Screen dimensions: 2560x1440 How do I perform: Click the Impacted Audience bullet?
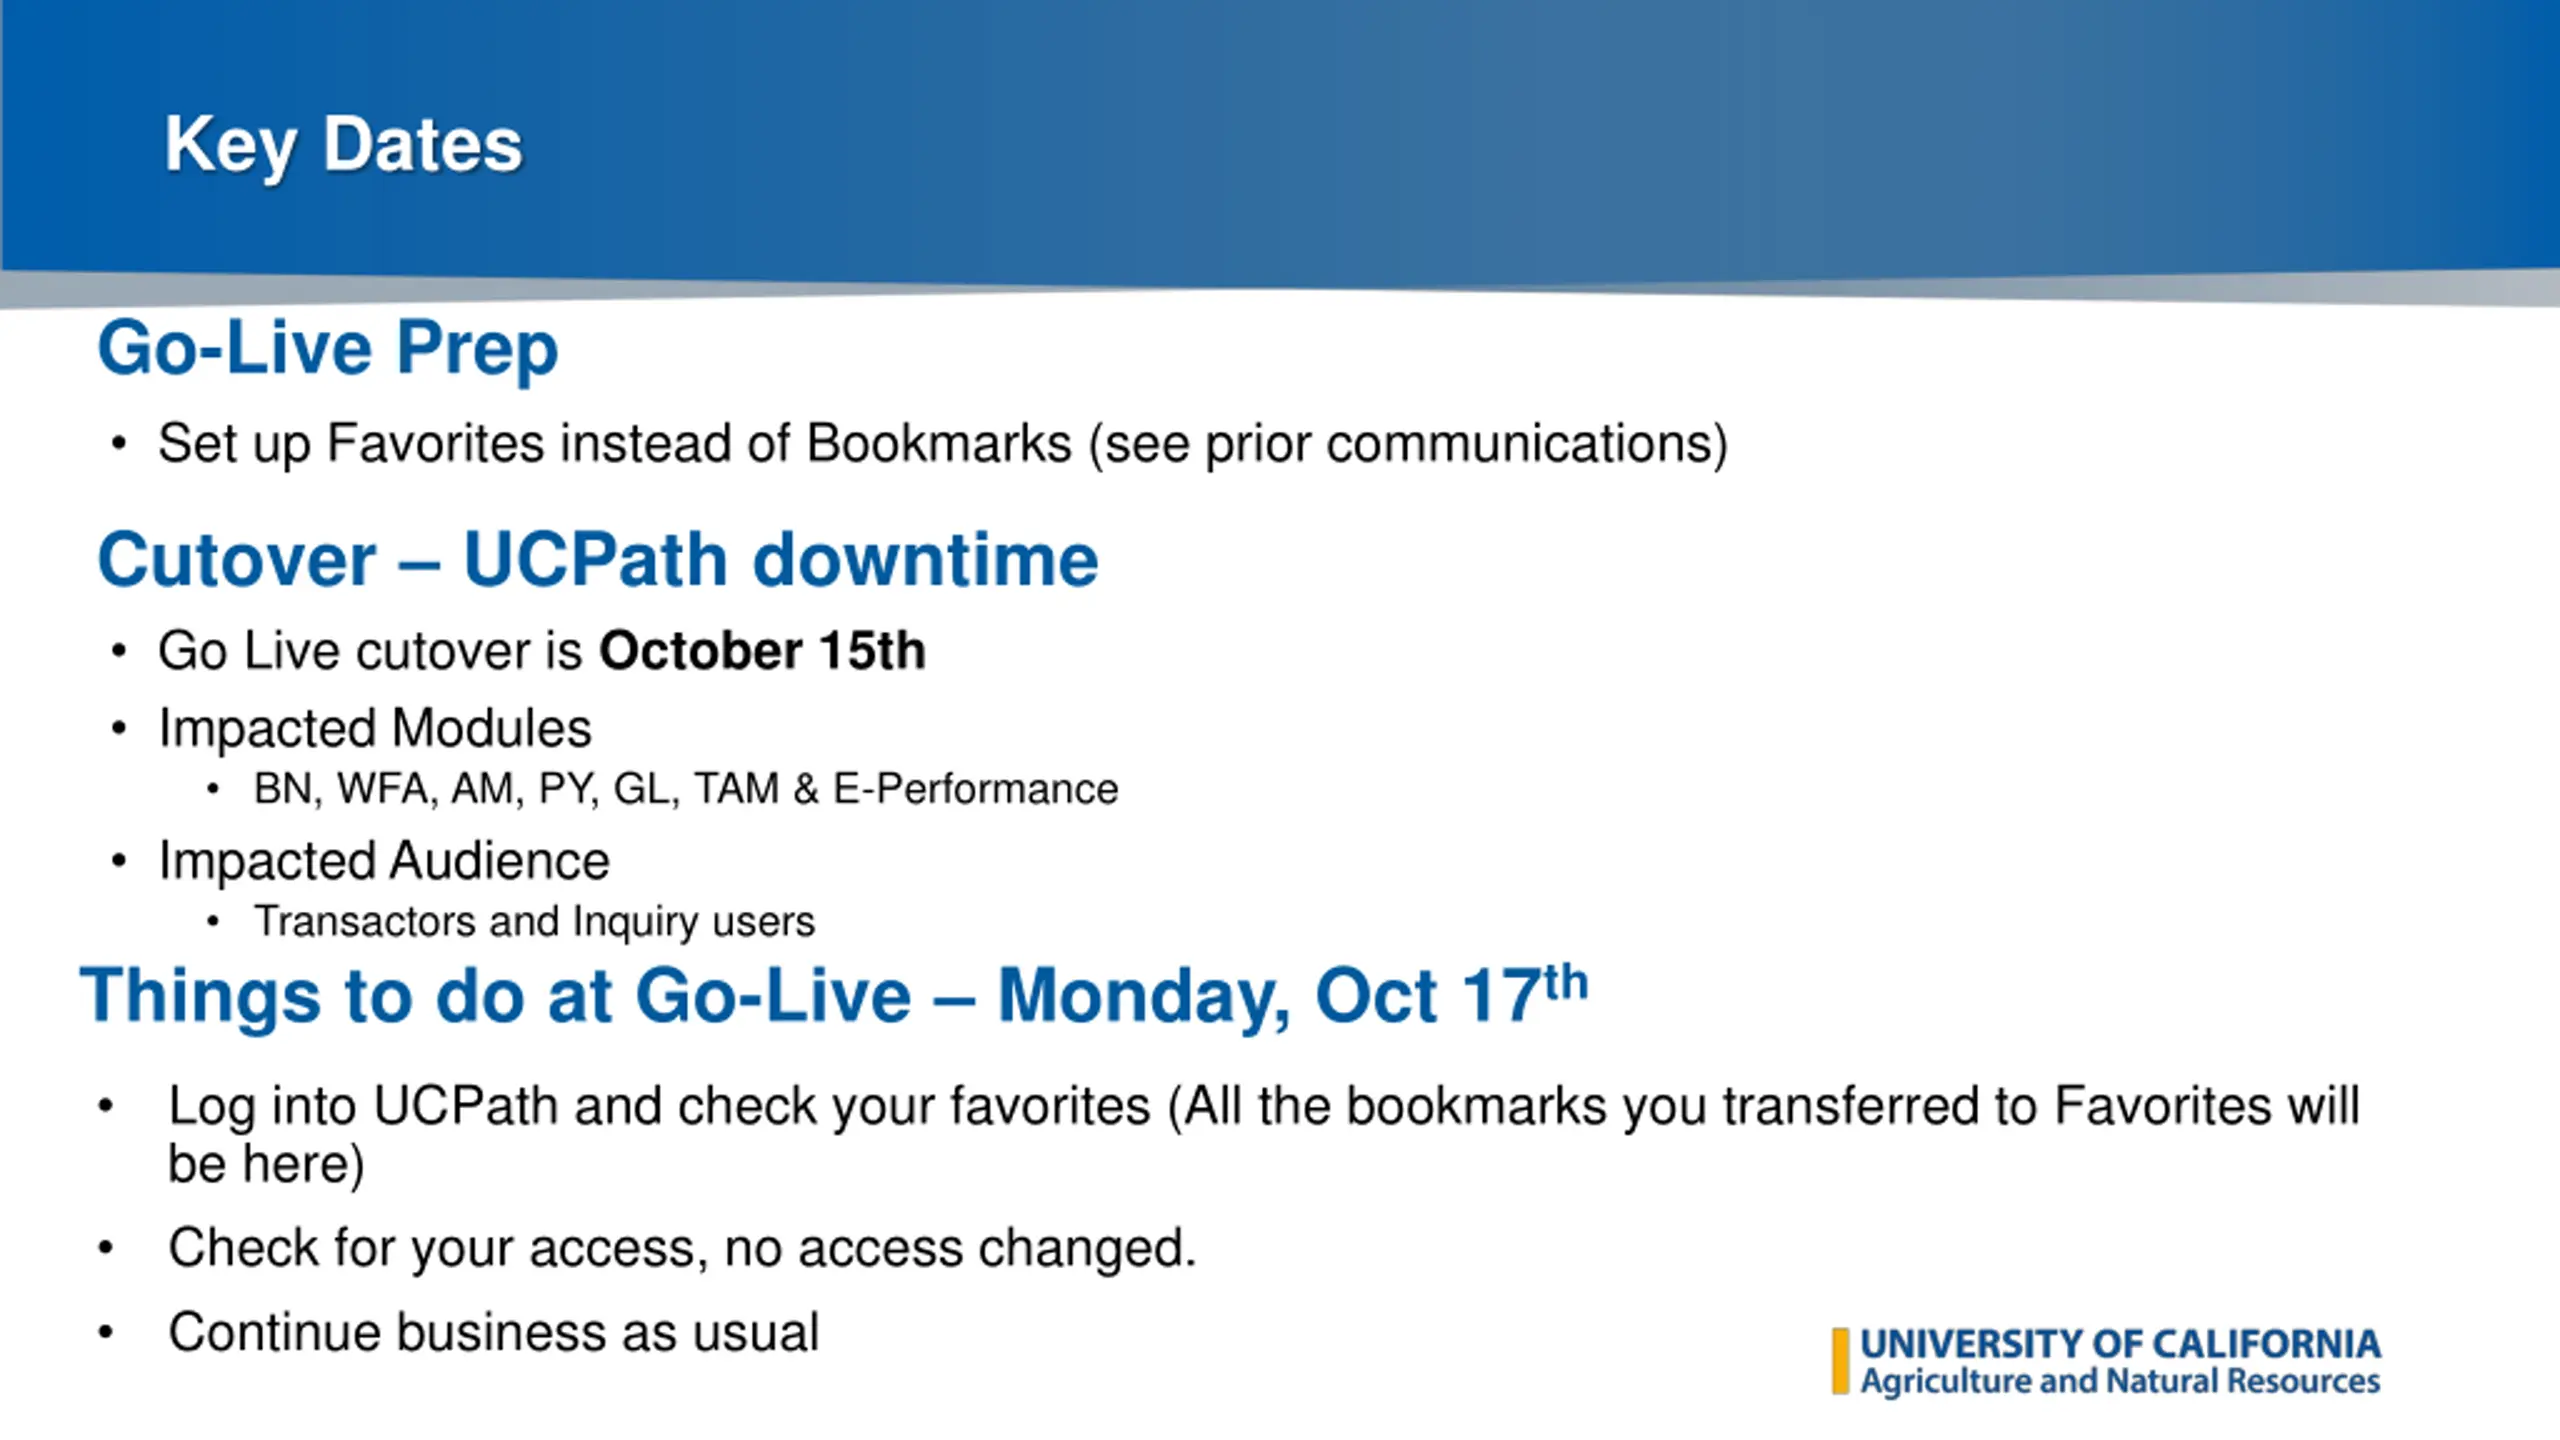click(384, 861)
